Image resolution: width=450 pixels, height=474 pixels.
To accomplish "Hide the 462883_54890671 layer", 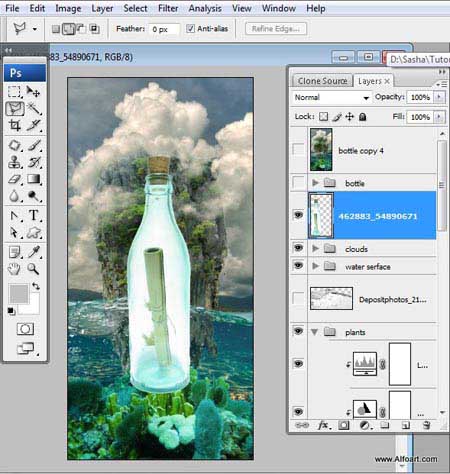I will point(298,215).
